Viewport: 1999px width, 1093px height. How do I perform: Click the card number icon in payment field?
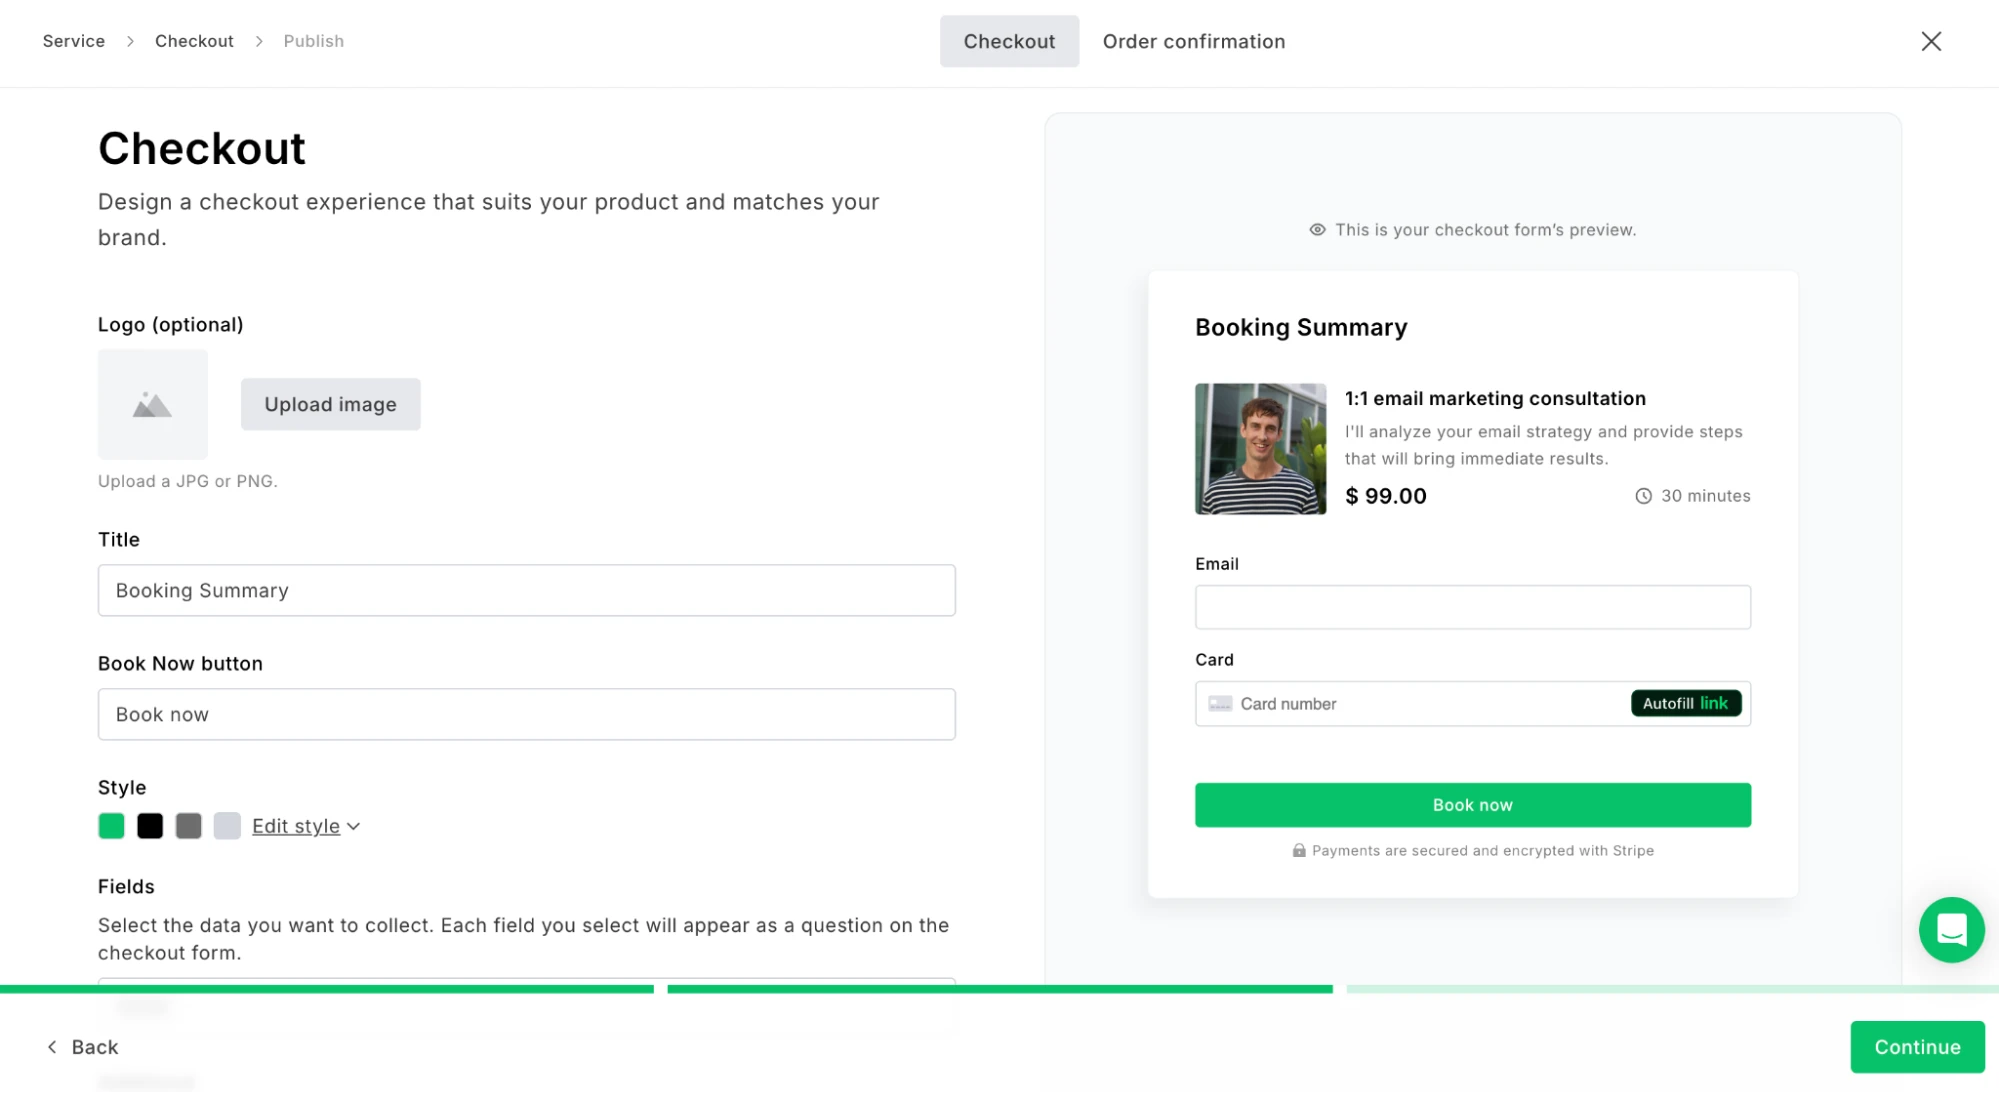[1220, 703]
